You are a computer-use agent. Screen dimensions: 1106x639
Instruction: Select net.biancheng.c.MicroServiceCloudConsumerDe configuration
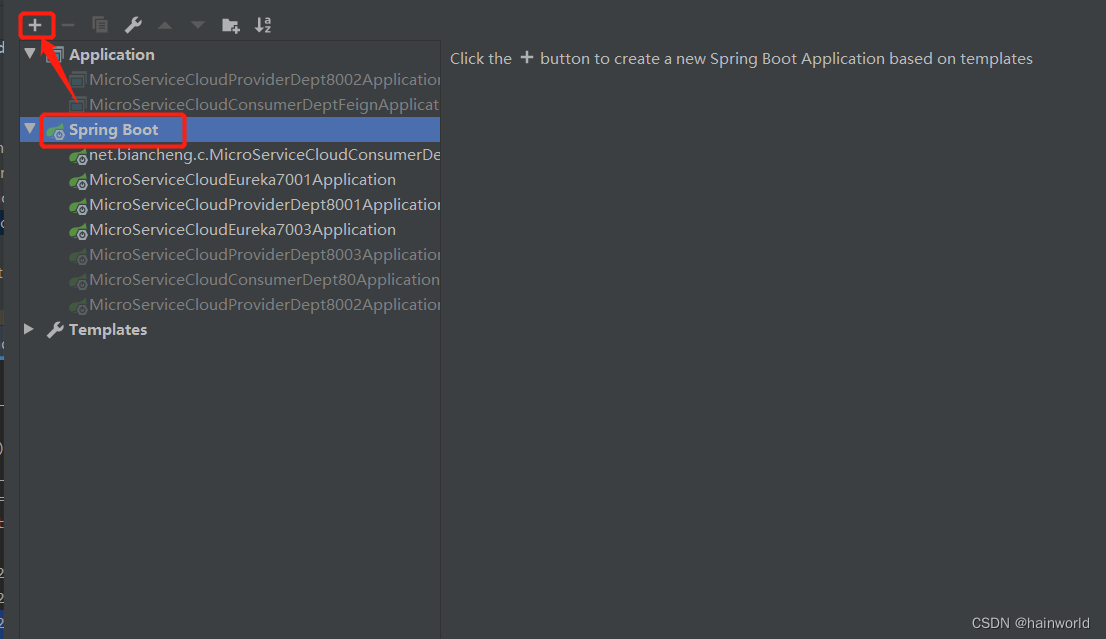point(265,154)
